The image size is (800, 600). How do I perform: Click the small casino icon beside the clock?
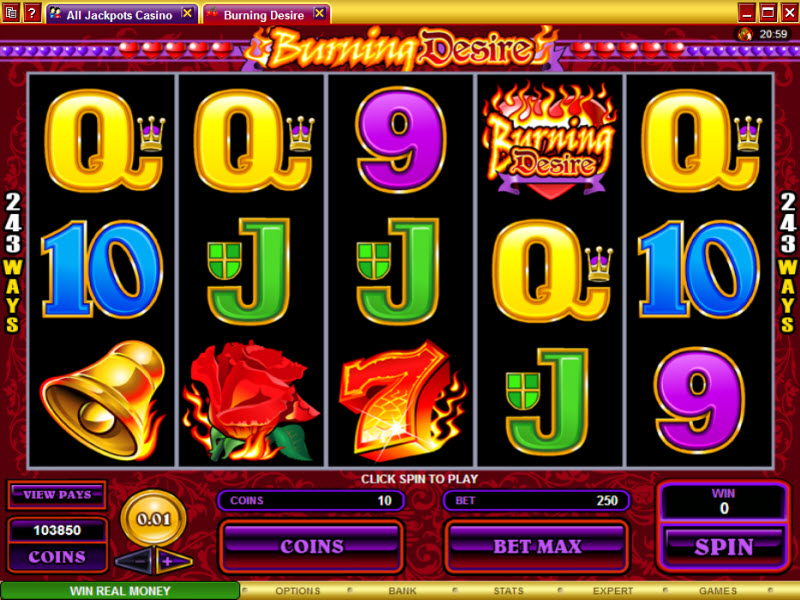click(x=745, y=34)
